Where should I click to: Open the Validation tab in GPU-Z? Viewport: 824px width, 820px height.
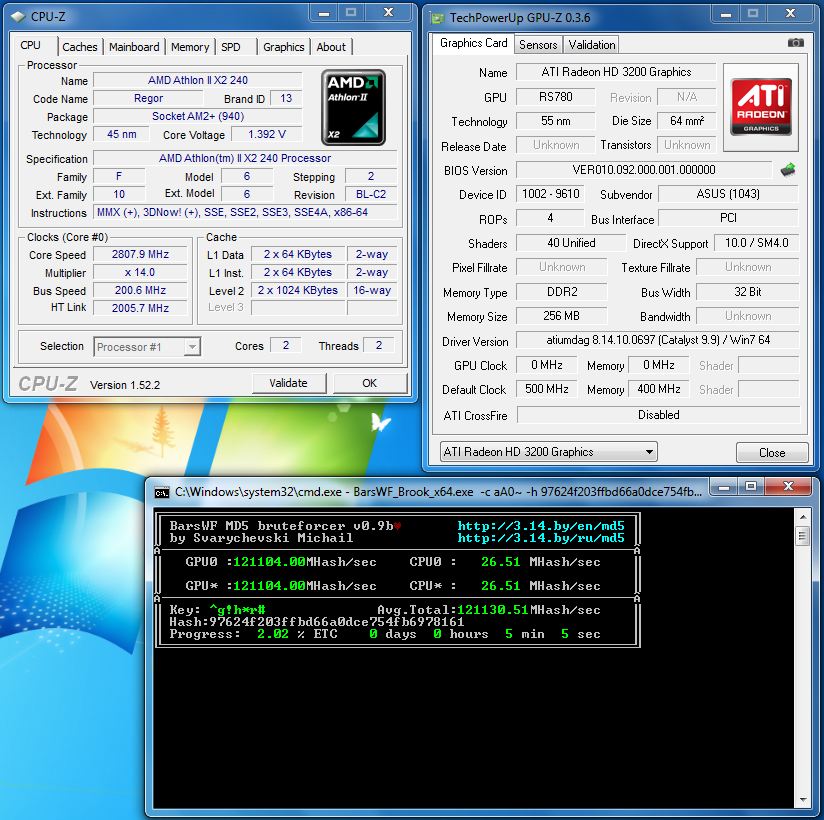[592, 45]
